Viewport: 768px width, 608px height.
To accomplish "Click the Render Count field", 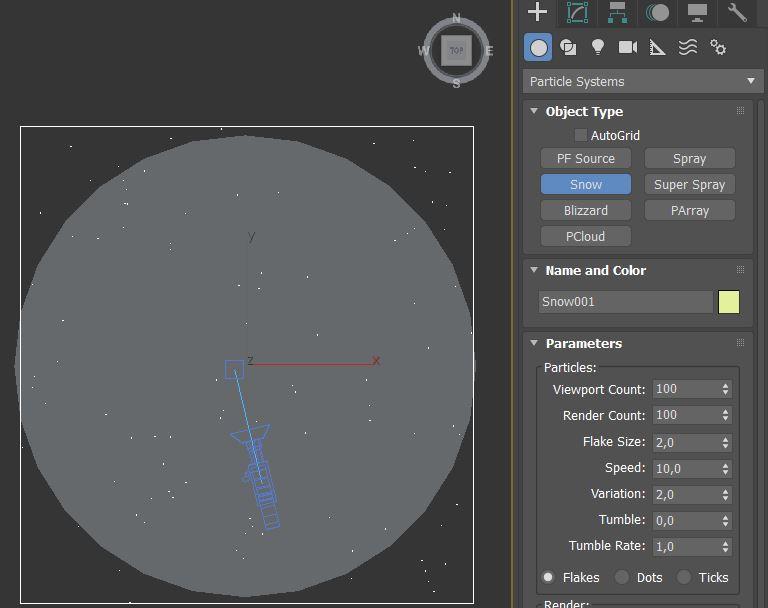I will click(686, 415).
